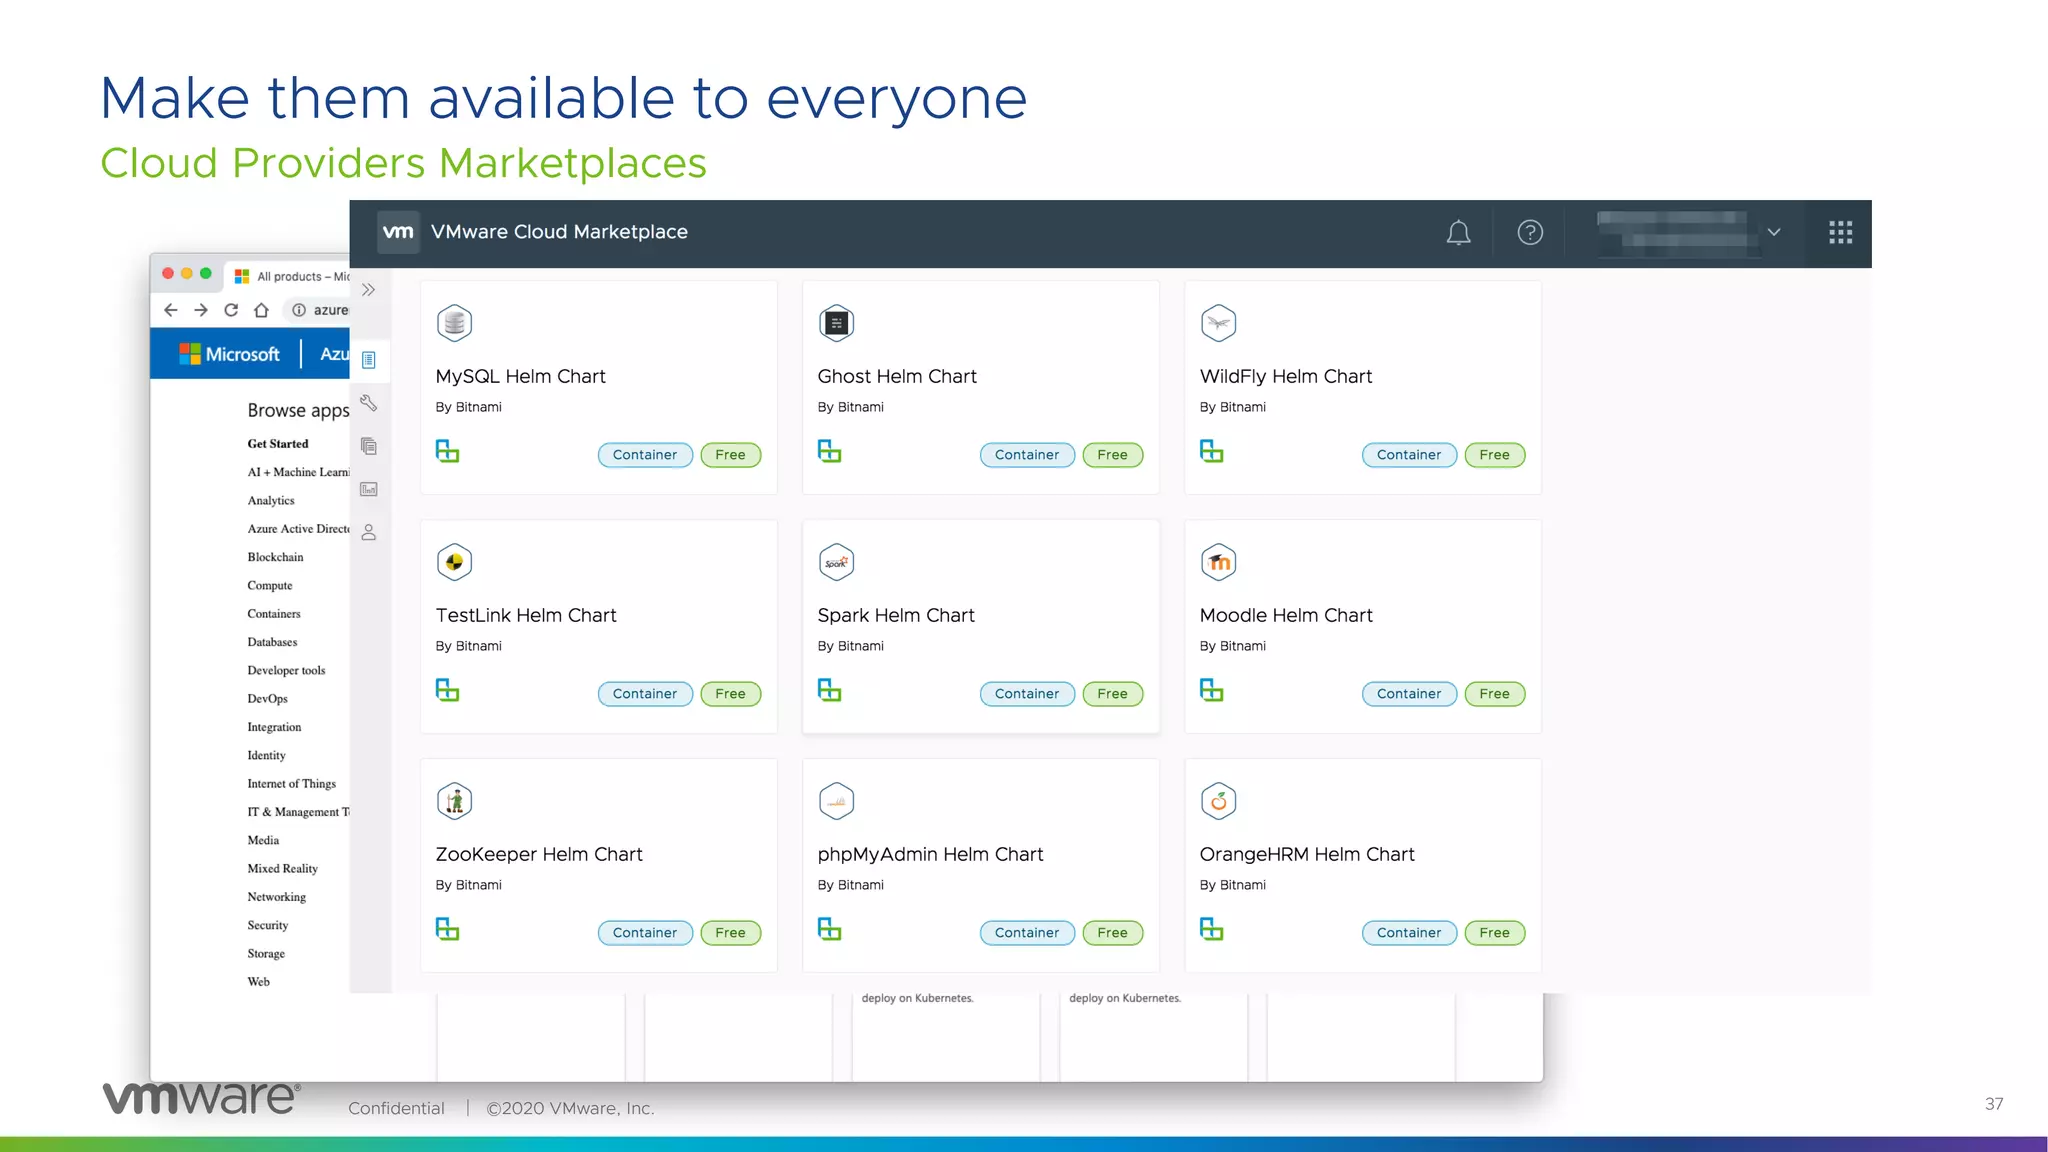Click the Moodle Helm Chart logo icon
This screenshot has width=2048, height=1152.
click(1218, 562)
